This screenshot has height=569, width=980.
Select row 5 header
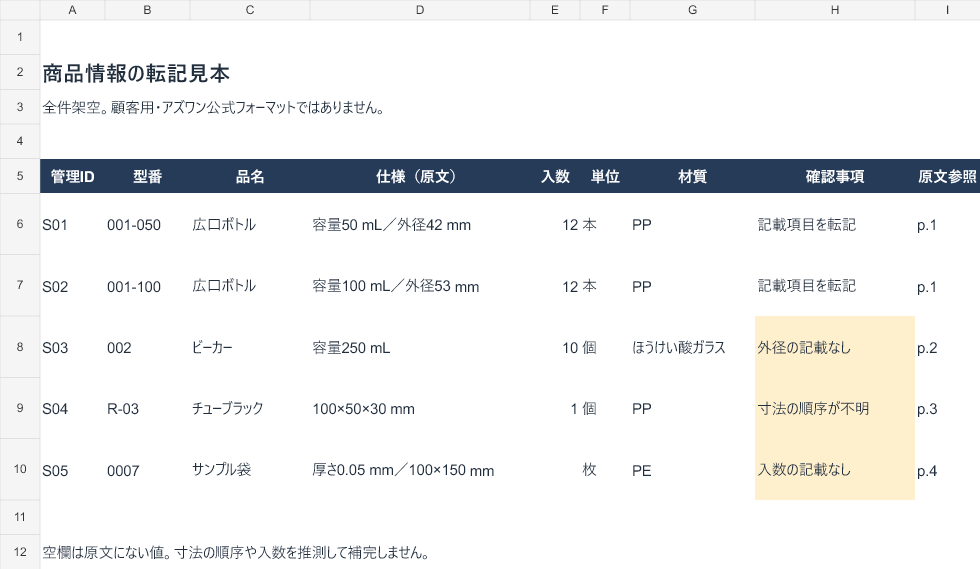click(20, 176)
